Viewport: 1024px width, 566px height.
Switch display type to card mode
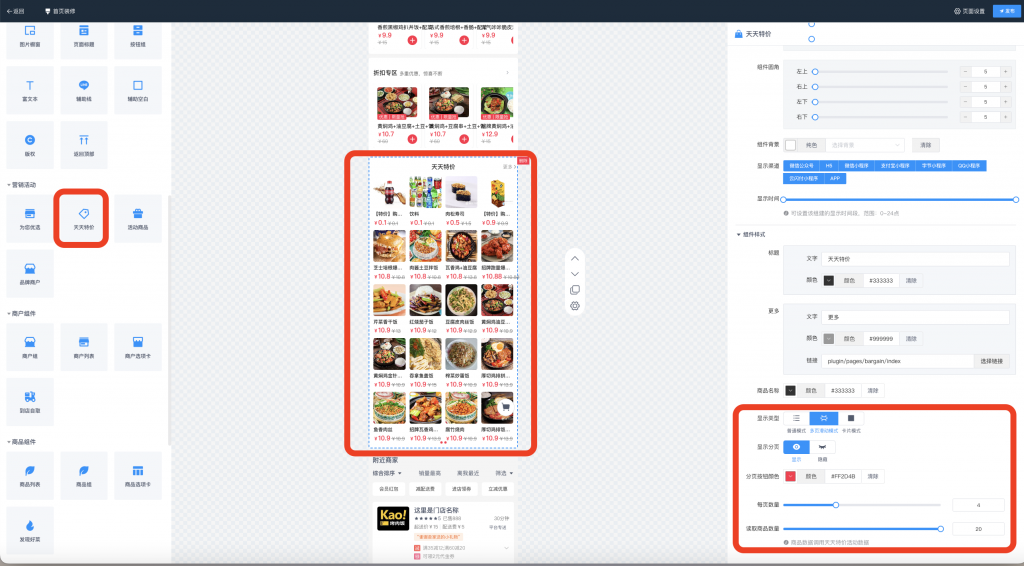pos(850,418)
